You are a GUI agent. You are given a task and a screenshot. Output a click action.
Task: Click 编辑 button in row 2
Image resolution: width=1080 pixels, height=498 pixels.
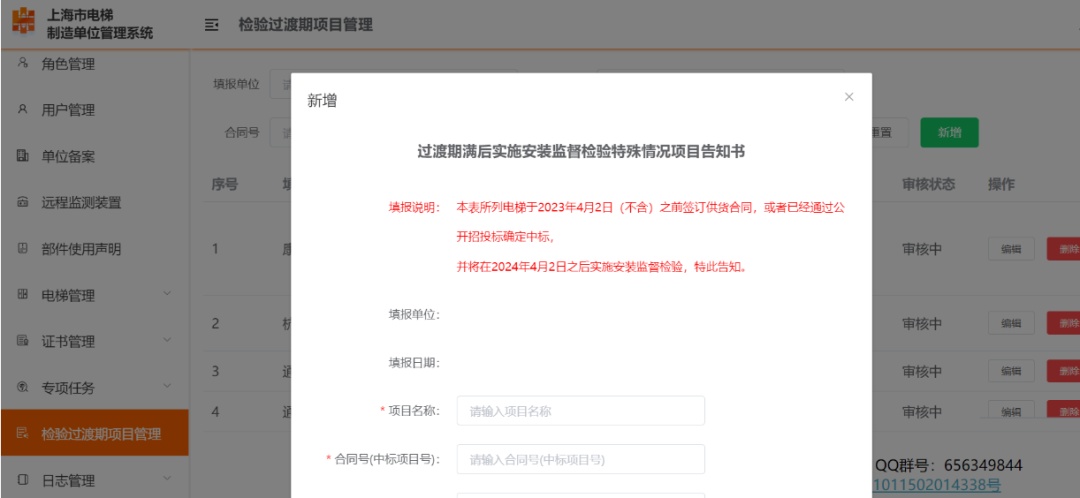pos(1011,323)
